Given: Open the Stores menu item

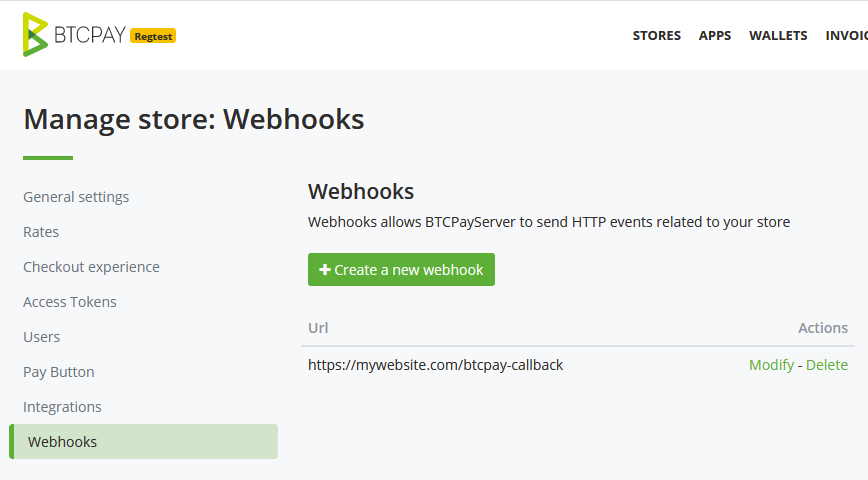Looking at the screenshot, I should click(657, 35).
